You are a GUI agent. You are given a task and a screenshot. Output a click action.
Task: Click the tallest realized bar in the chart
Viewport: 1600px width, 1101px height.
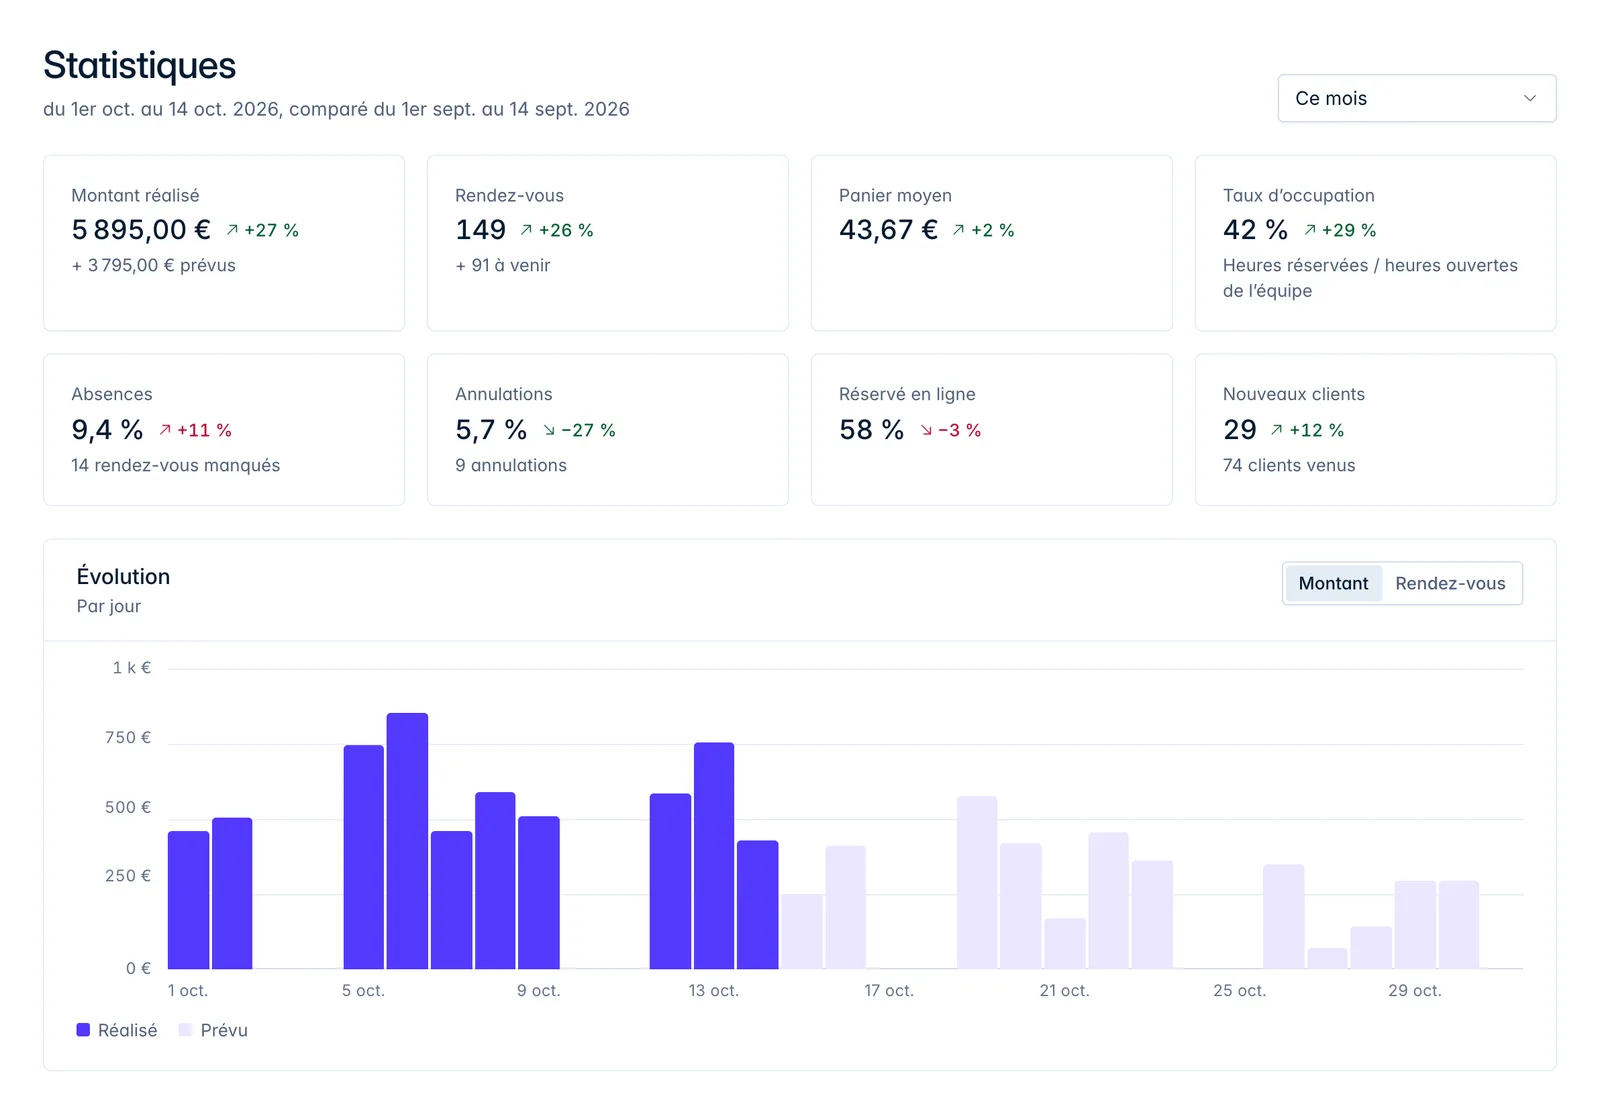[407, 841]
